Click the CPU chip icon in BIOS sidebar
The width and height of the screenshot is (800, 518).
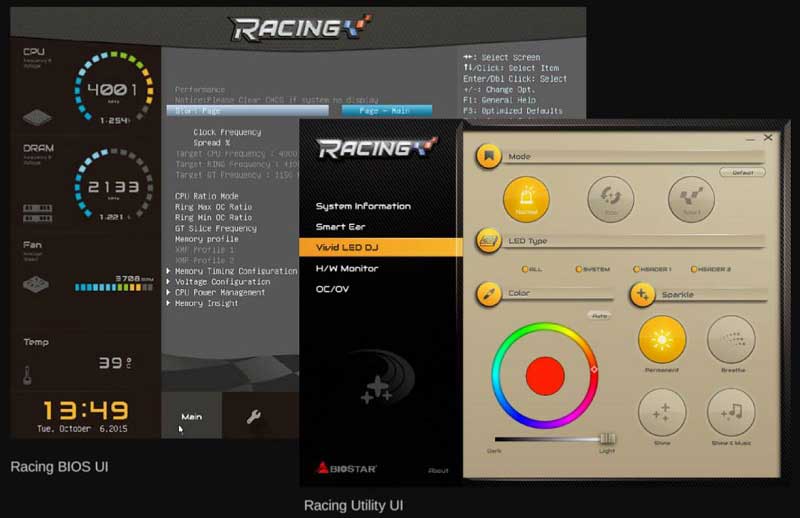pos(37,117)
